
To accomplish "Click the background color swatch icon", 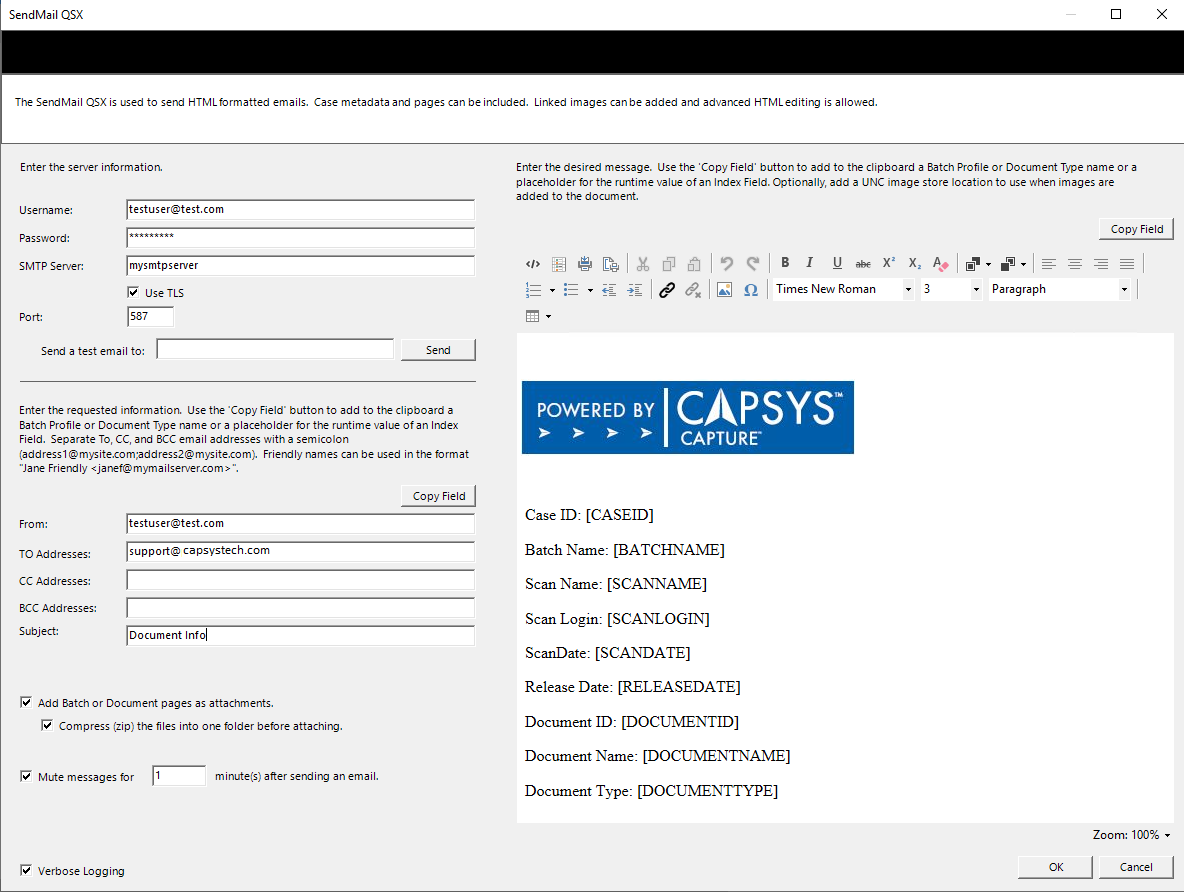I will (1008, 264).
